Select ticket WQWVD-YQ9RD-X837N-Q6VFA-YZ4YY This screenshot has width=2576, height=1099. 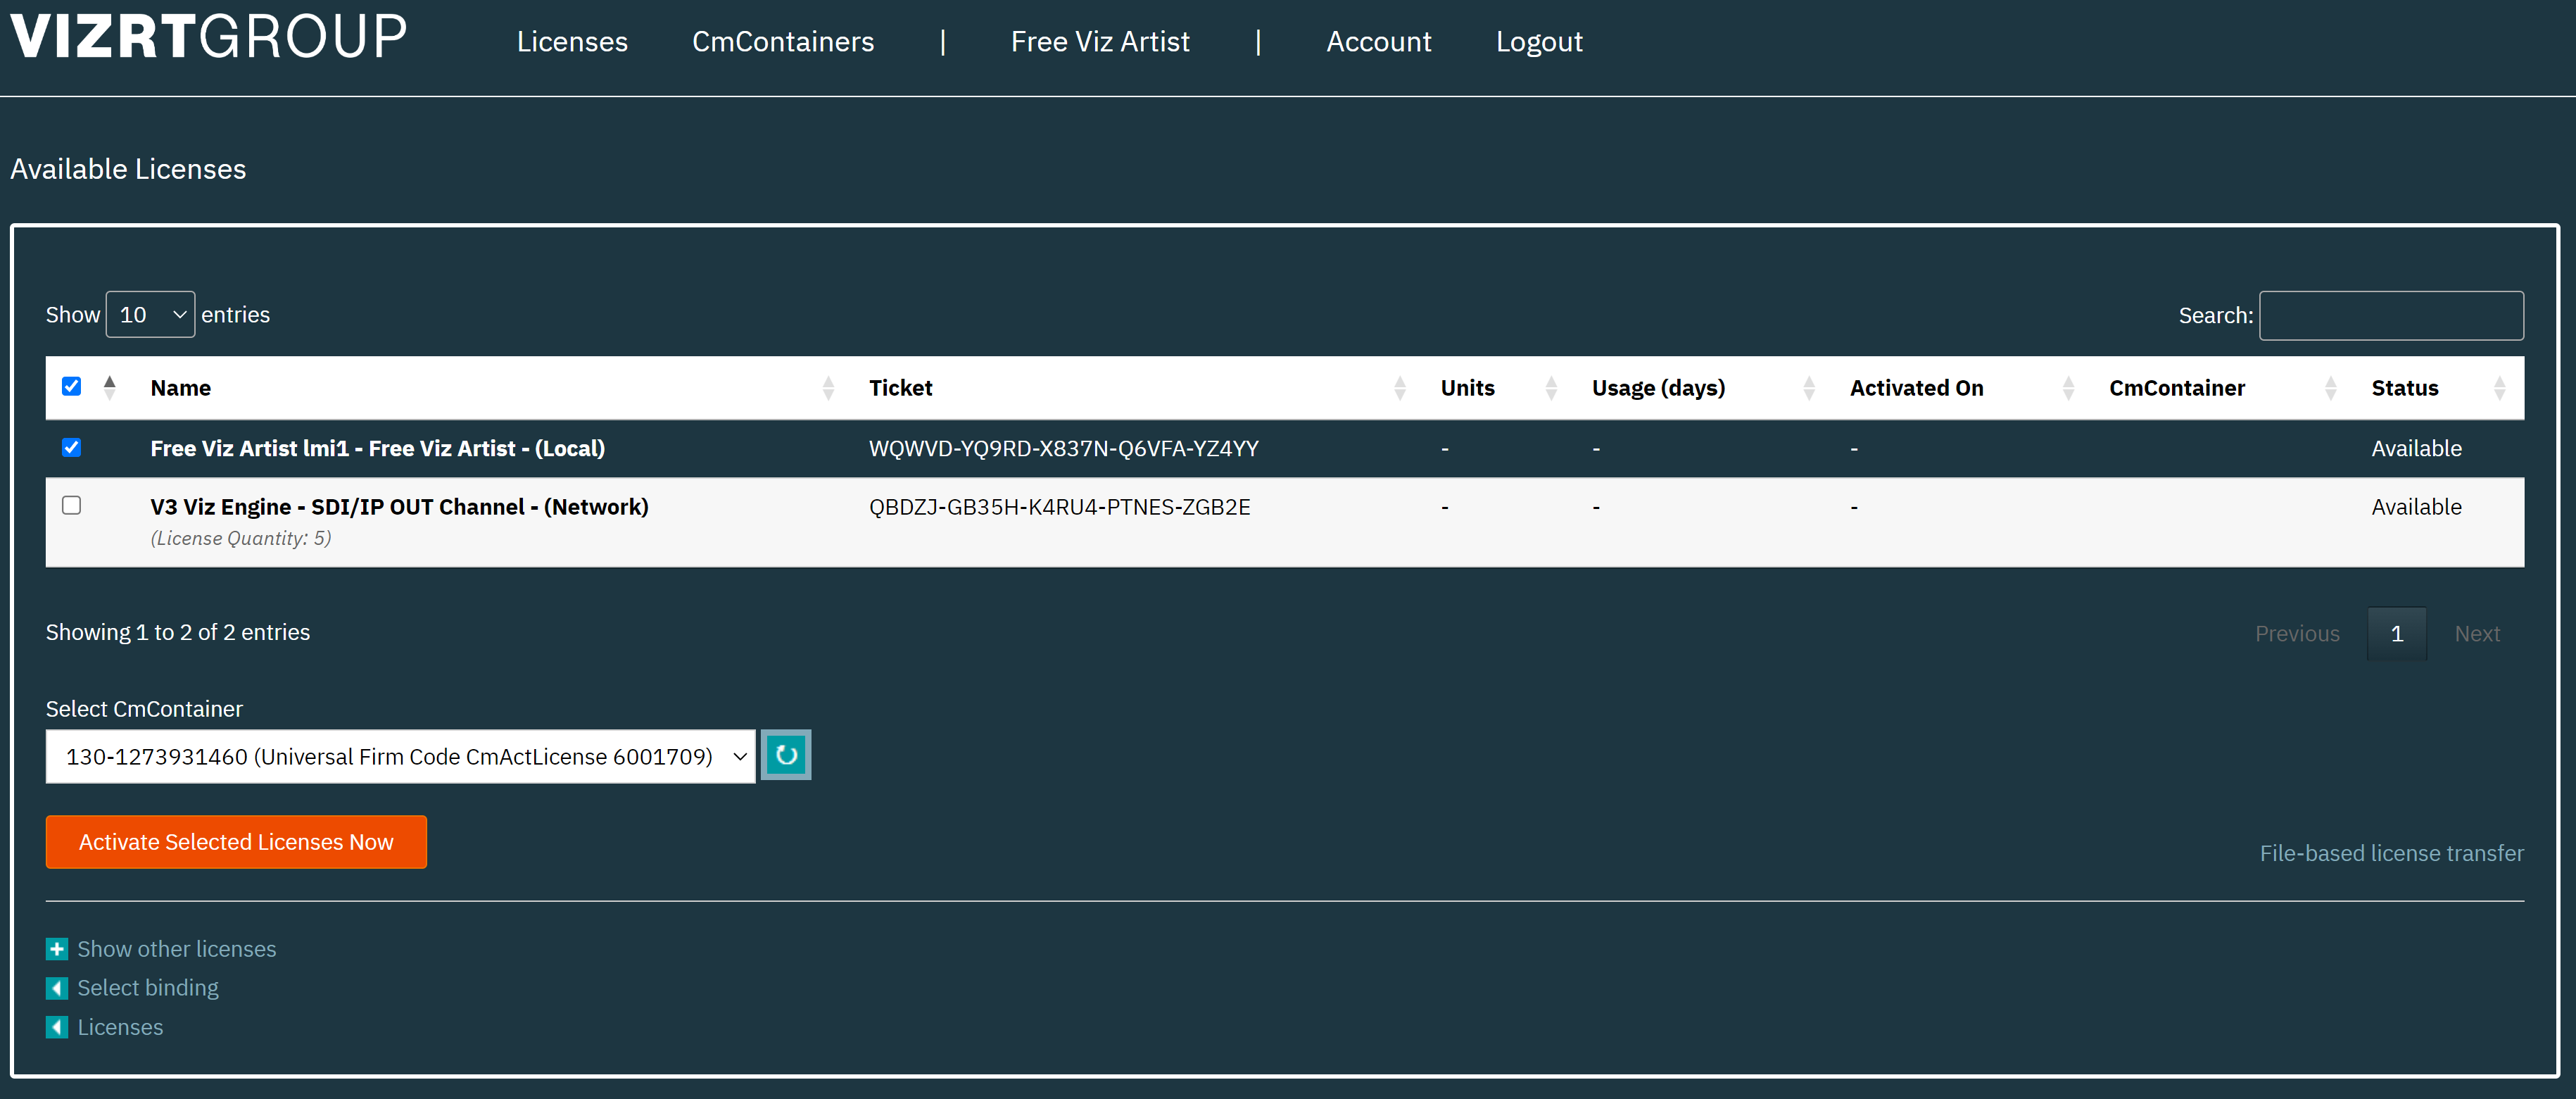(x=1063, y=448)
